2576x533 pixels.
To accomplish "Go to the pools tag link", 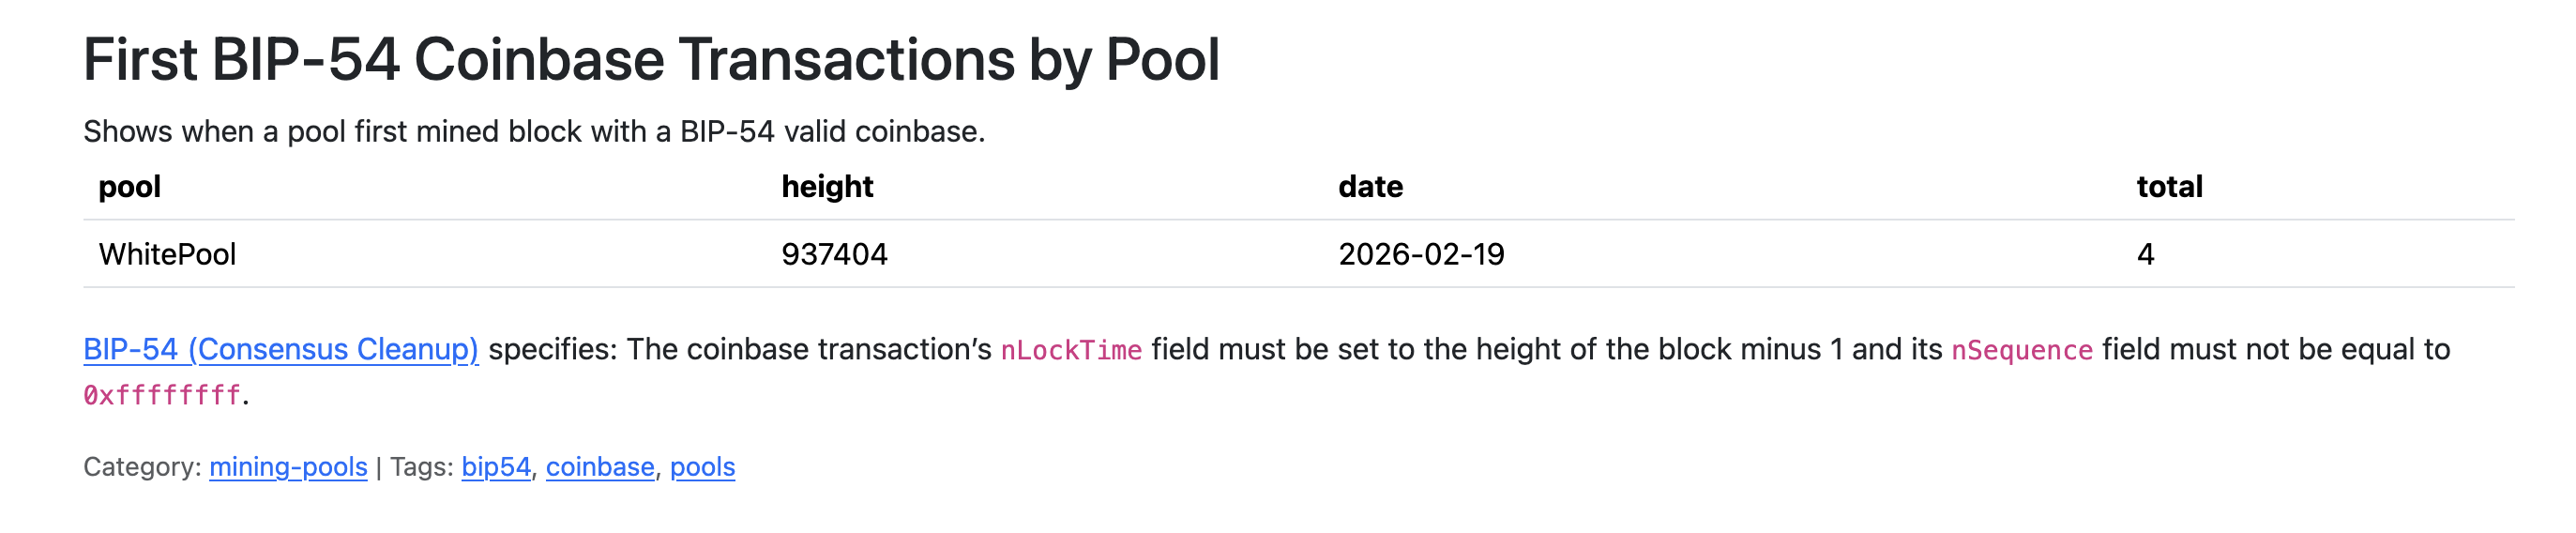I will tap(702, 467).
